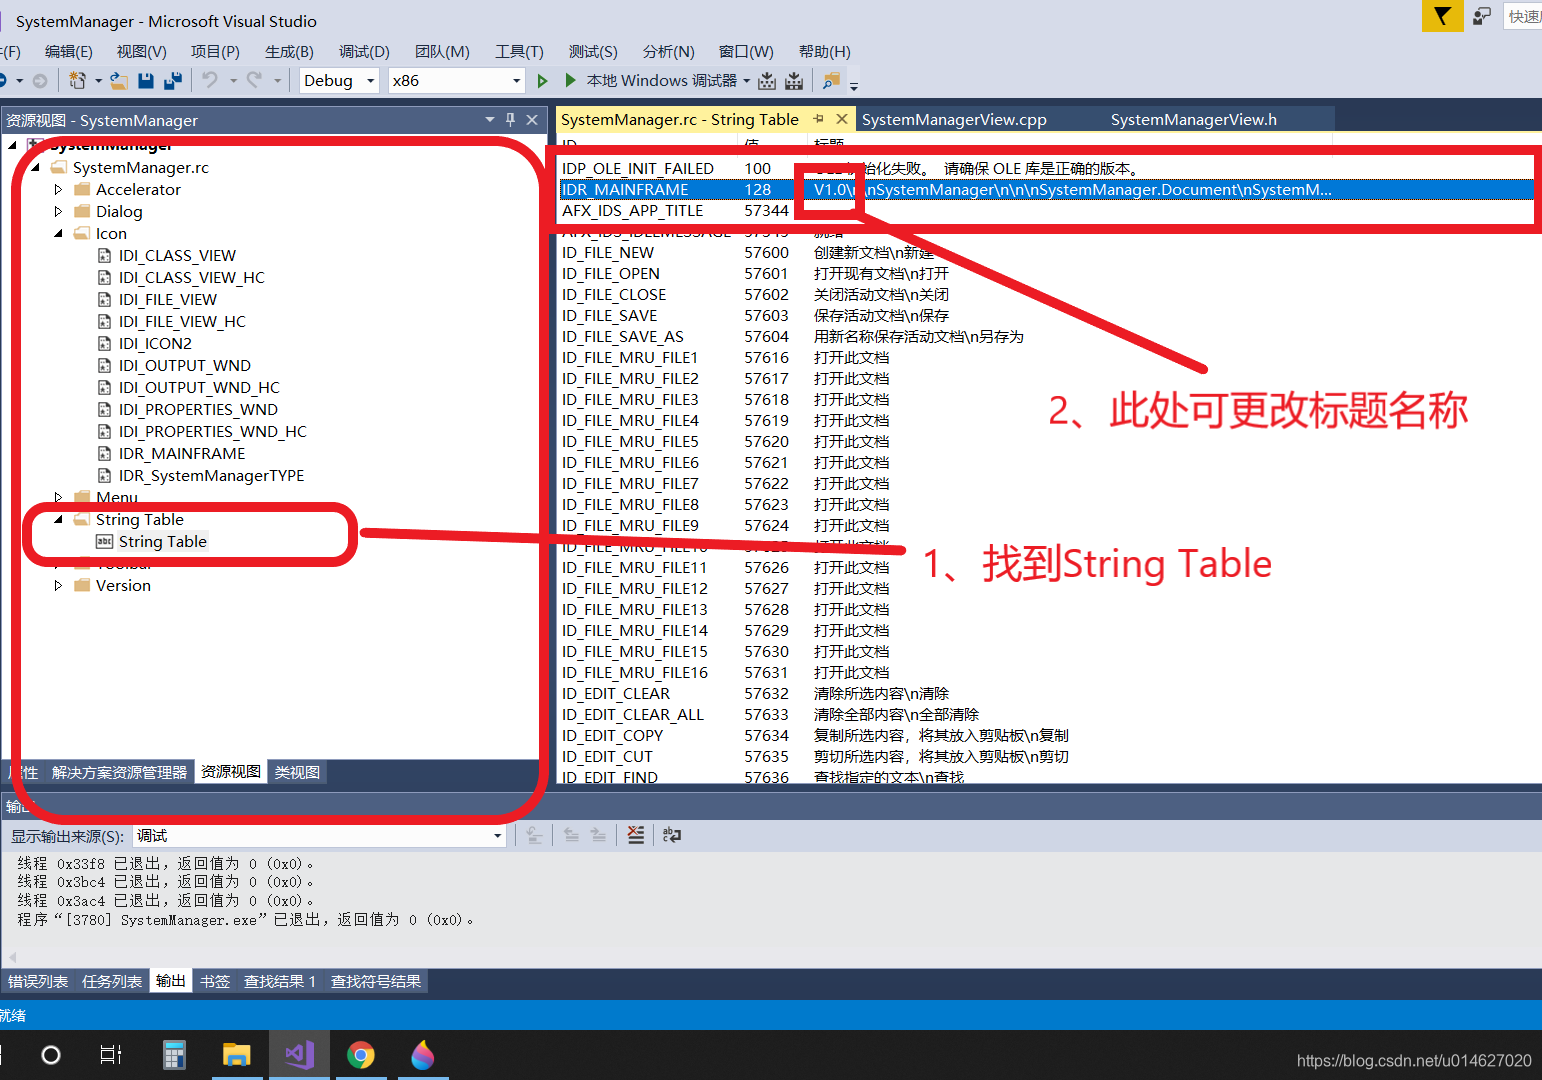Expand the Dialog folder
This screenshot has width=1542, height=1080.
[x=58, y=211]
